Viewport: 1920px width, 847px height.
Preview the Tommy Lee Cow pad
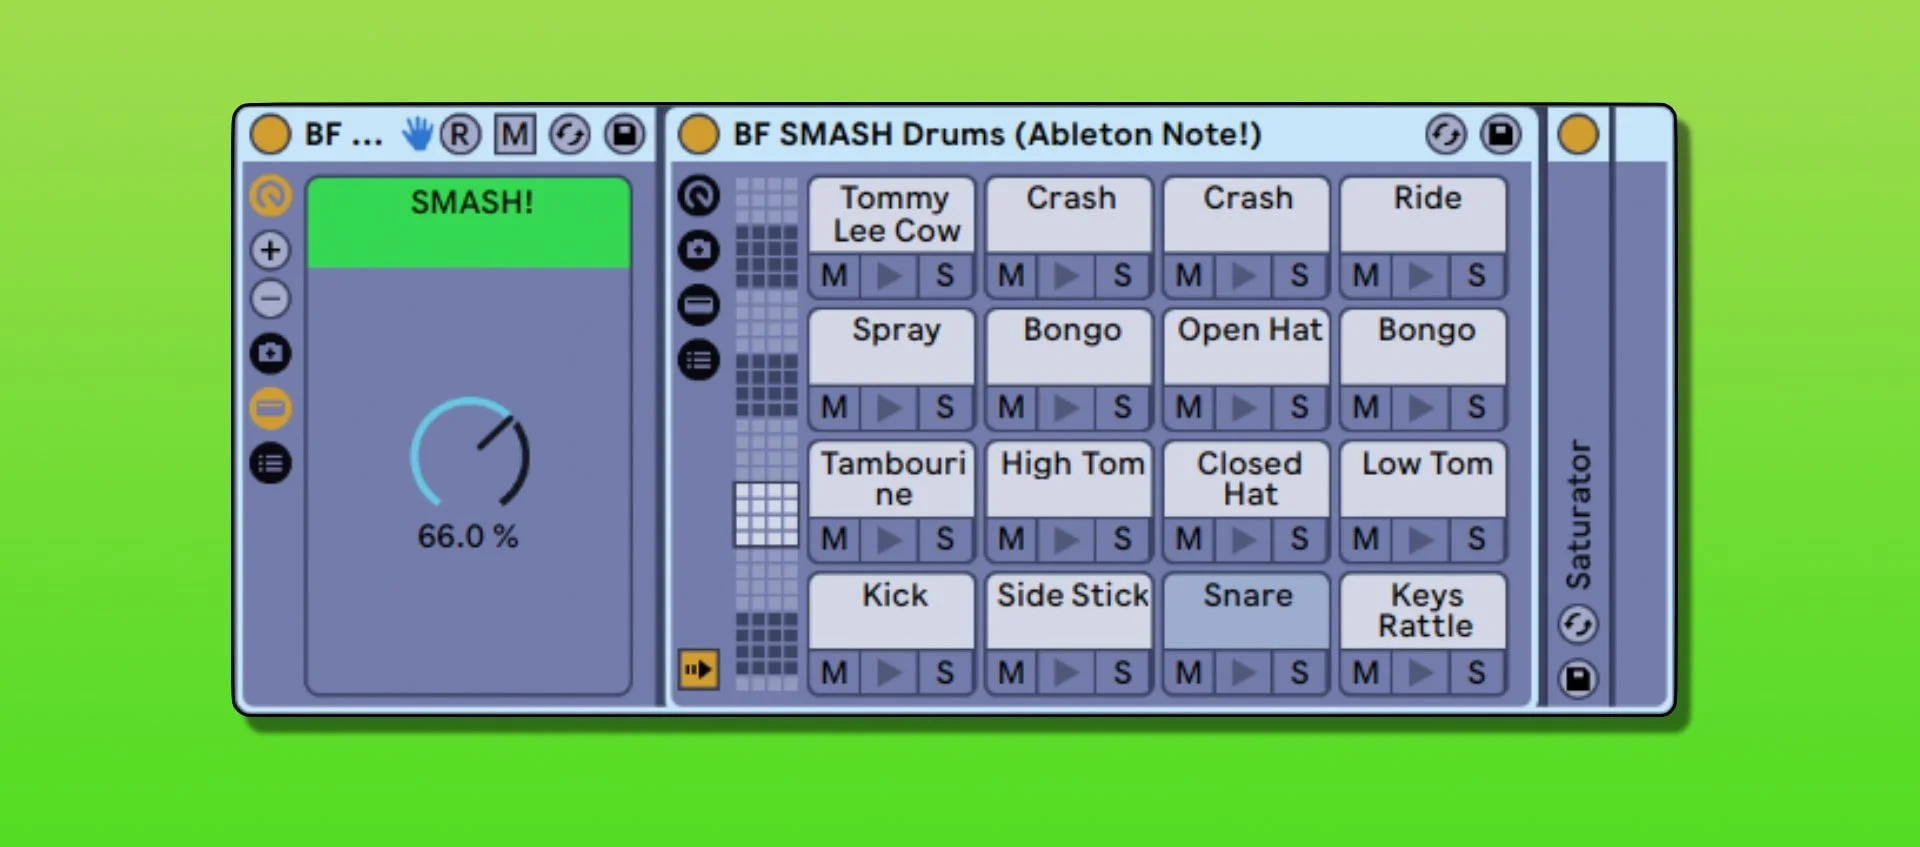tap(889, 276)
